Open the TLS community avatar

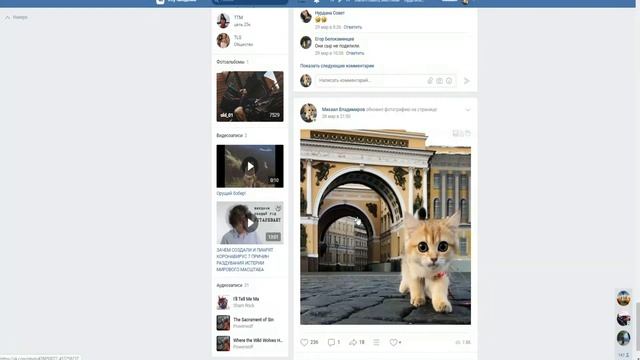223,41
